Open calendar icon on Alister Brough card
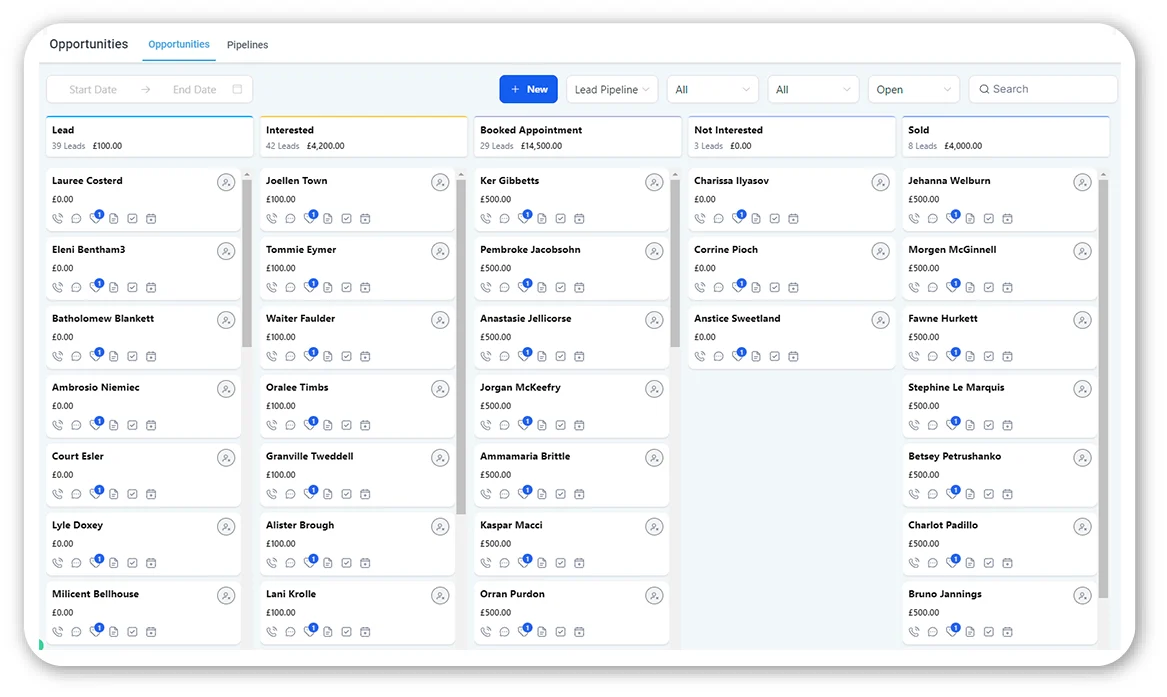1167x697 pixels. [x=365, y=563]
